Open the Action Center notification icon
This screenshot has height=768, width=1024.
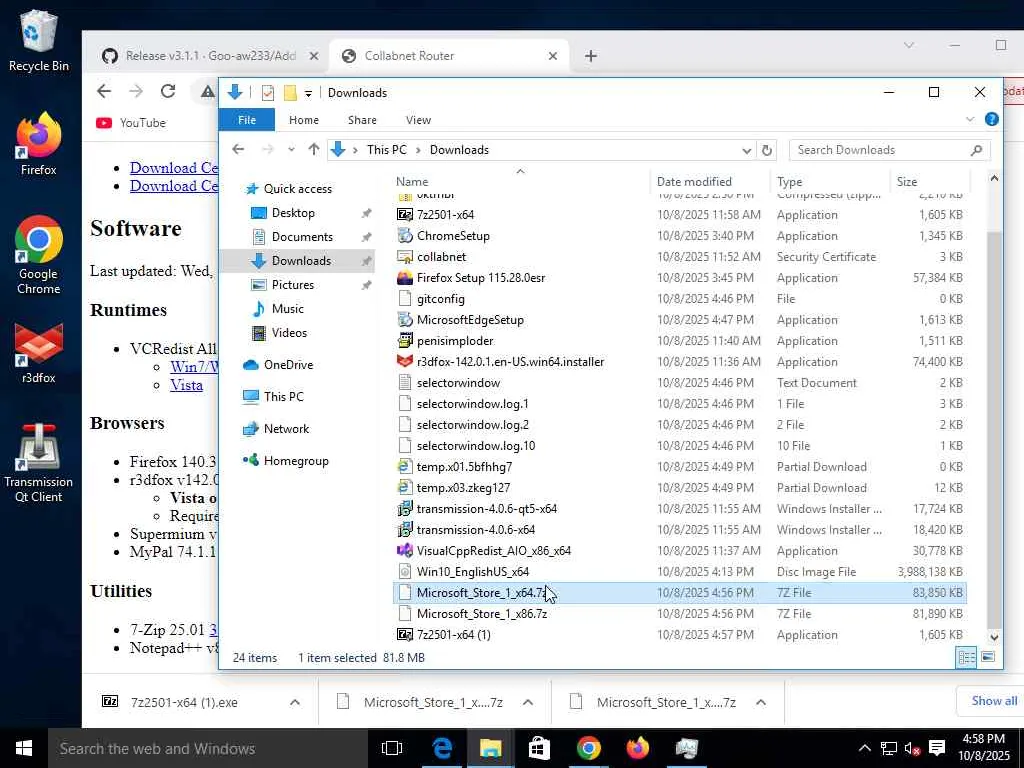(937, 748)
